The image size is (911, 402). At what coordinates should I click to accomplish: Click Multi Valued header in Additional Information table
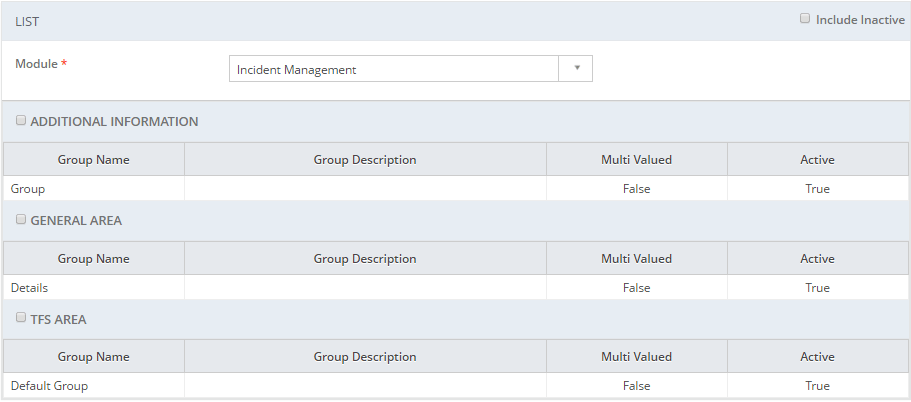point(636,159)
